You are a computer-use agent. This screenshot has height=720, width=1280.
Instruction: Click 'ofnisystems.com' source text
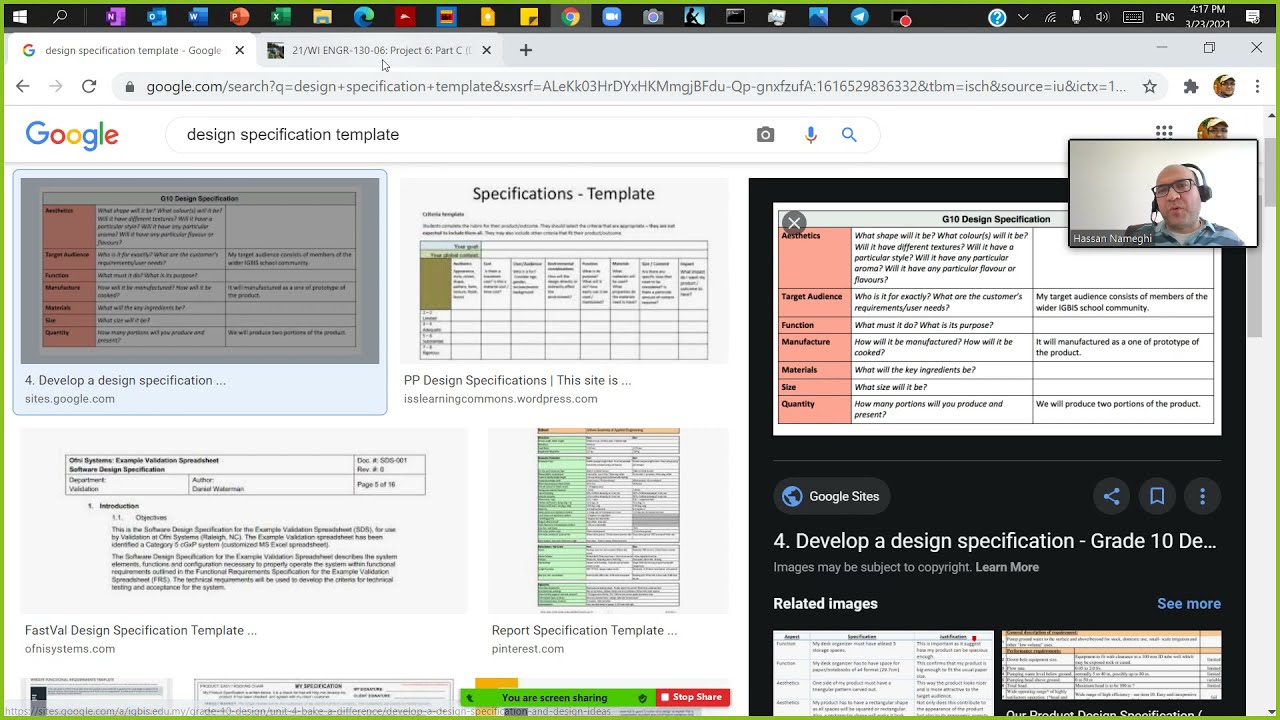pos(70,648)
